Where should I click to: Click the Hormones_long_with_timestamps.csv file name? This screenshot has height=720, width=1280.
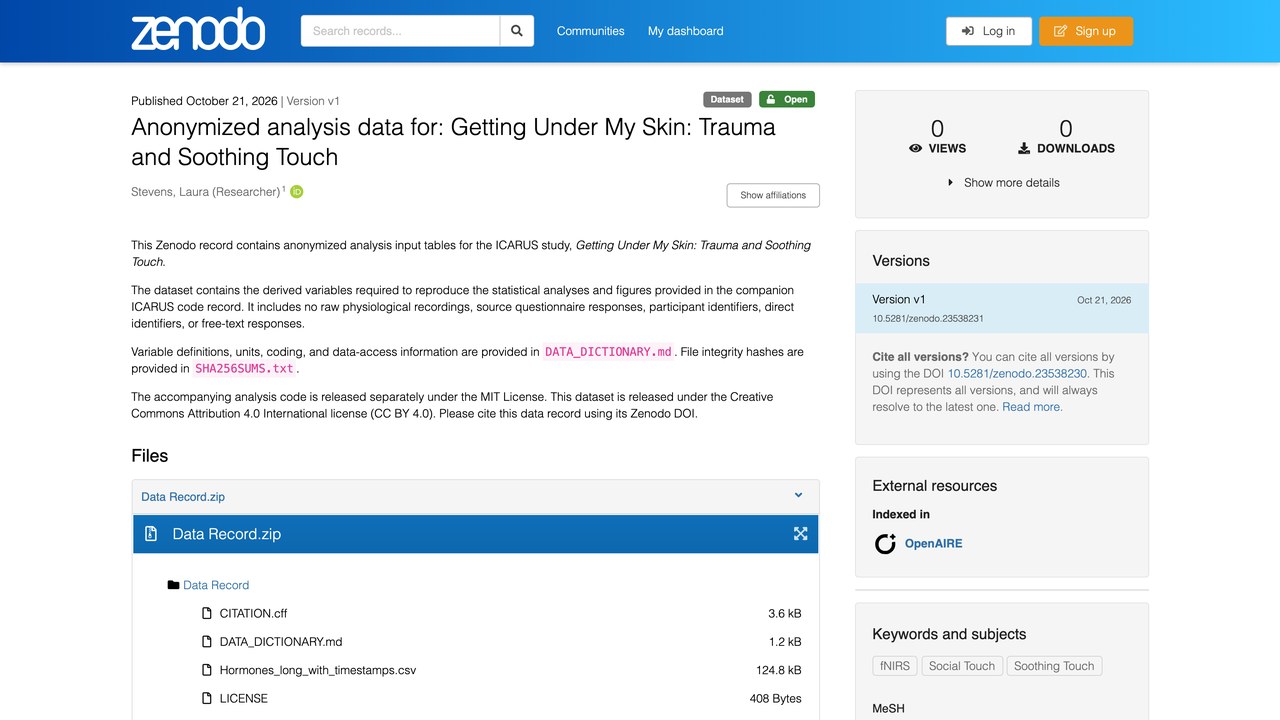click(x=318, y=670)
